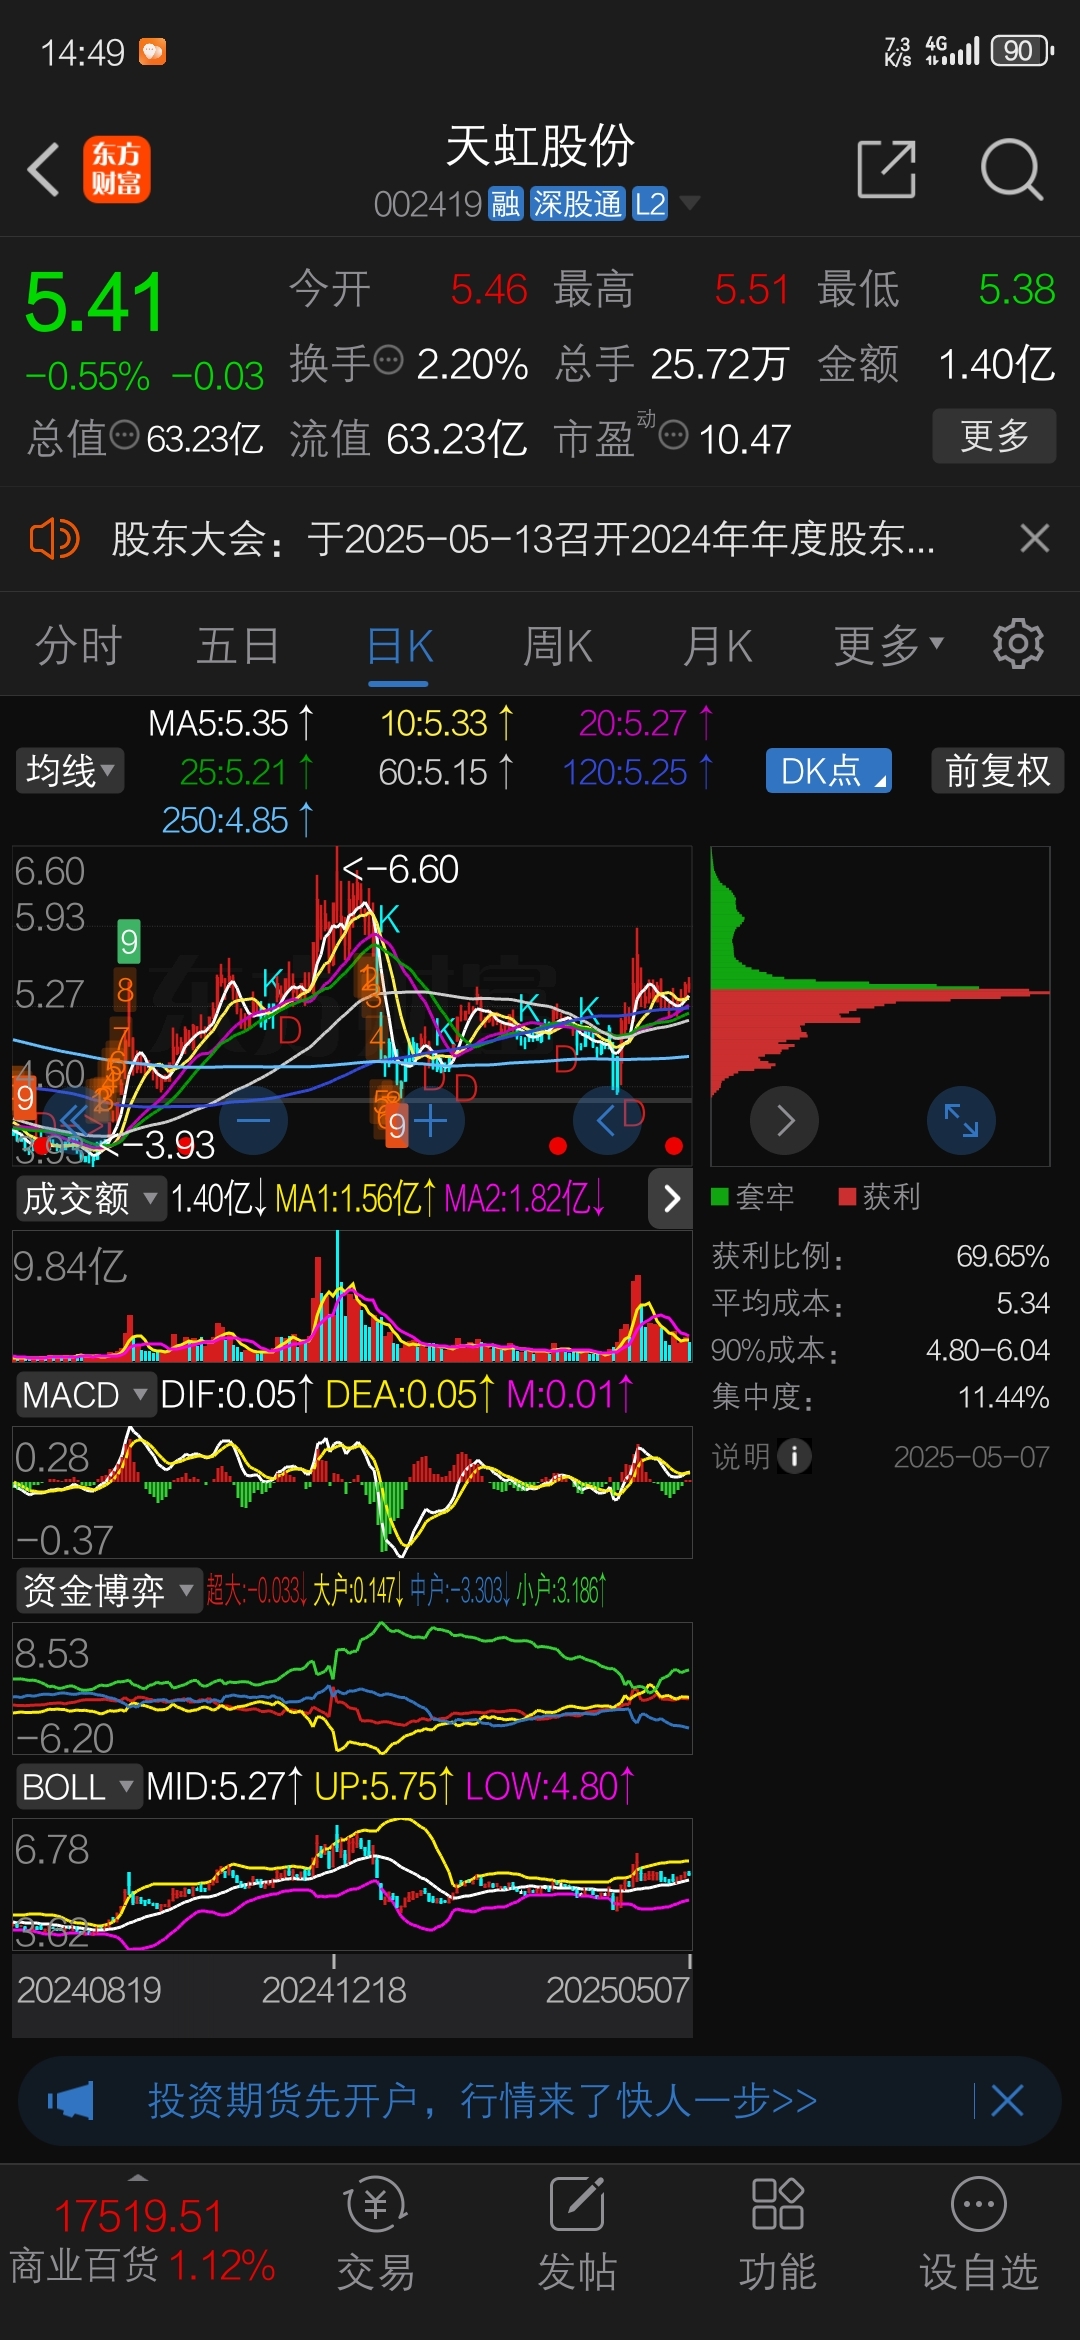This screenshot has width=1080, height=2340.
Task: Tap megaphone icon in futures banner
Action: tap(71, 2100)
